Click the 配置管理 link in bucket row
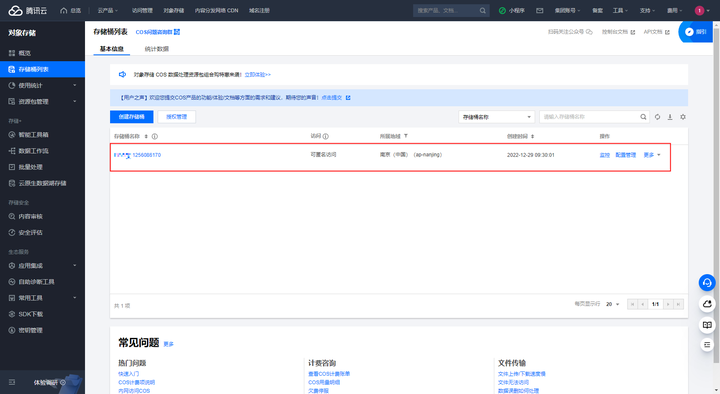This screenshot has width=720, height=394. [625, 155]
